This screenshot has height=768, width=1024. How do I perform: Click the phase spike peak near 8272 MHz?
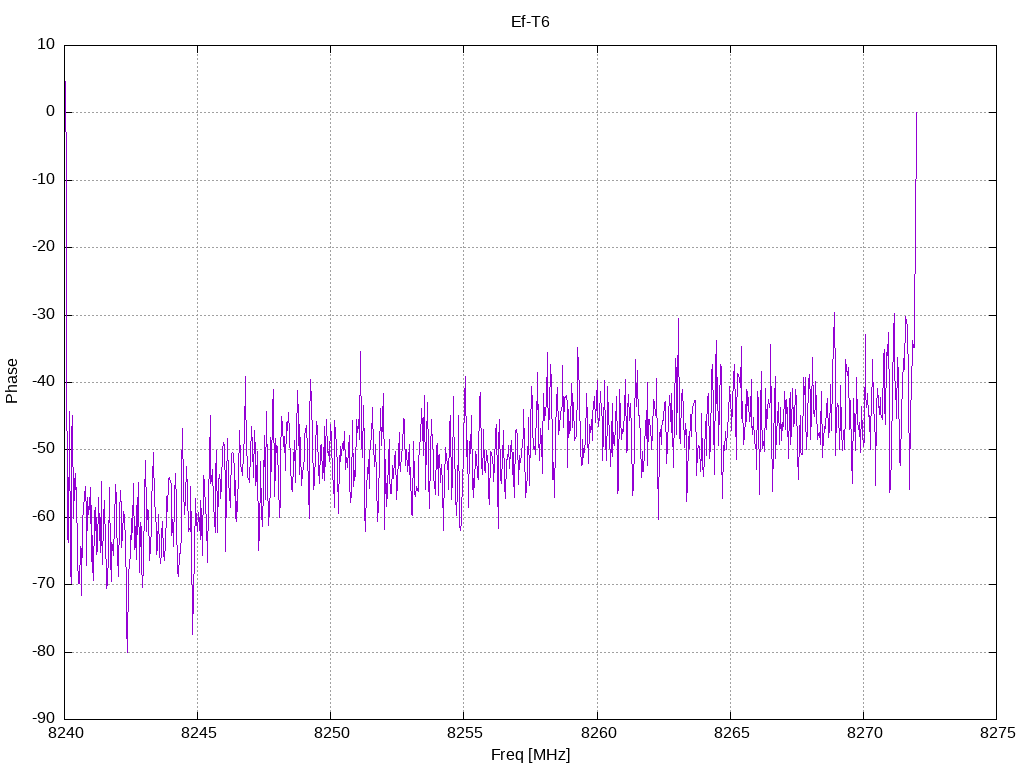coord(916,114)
